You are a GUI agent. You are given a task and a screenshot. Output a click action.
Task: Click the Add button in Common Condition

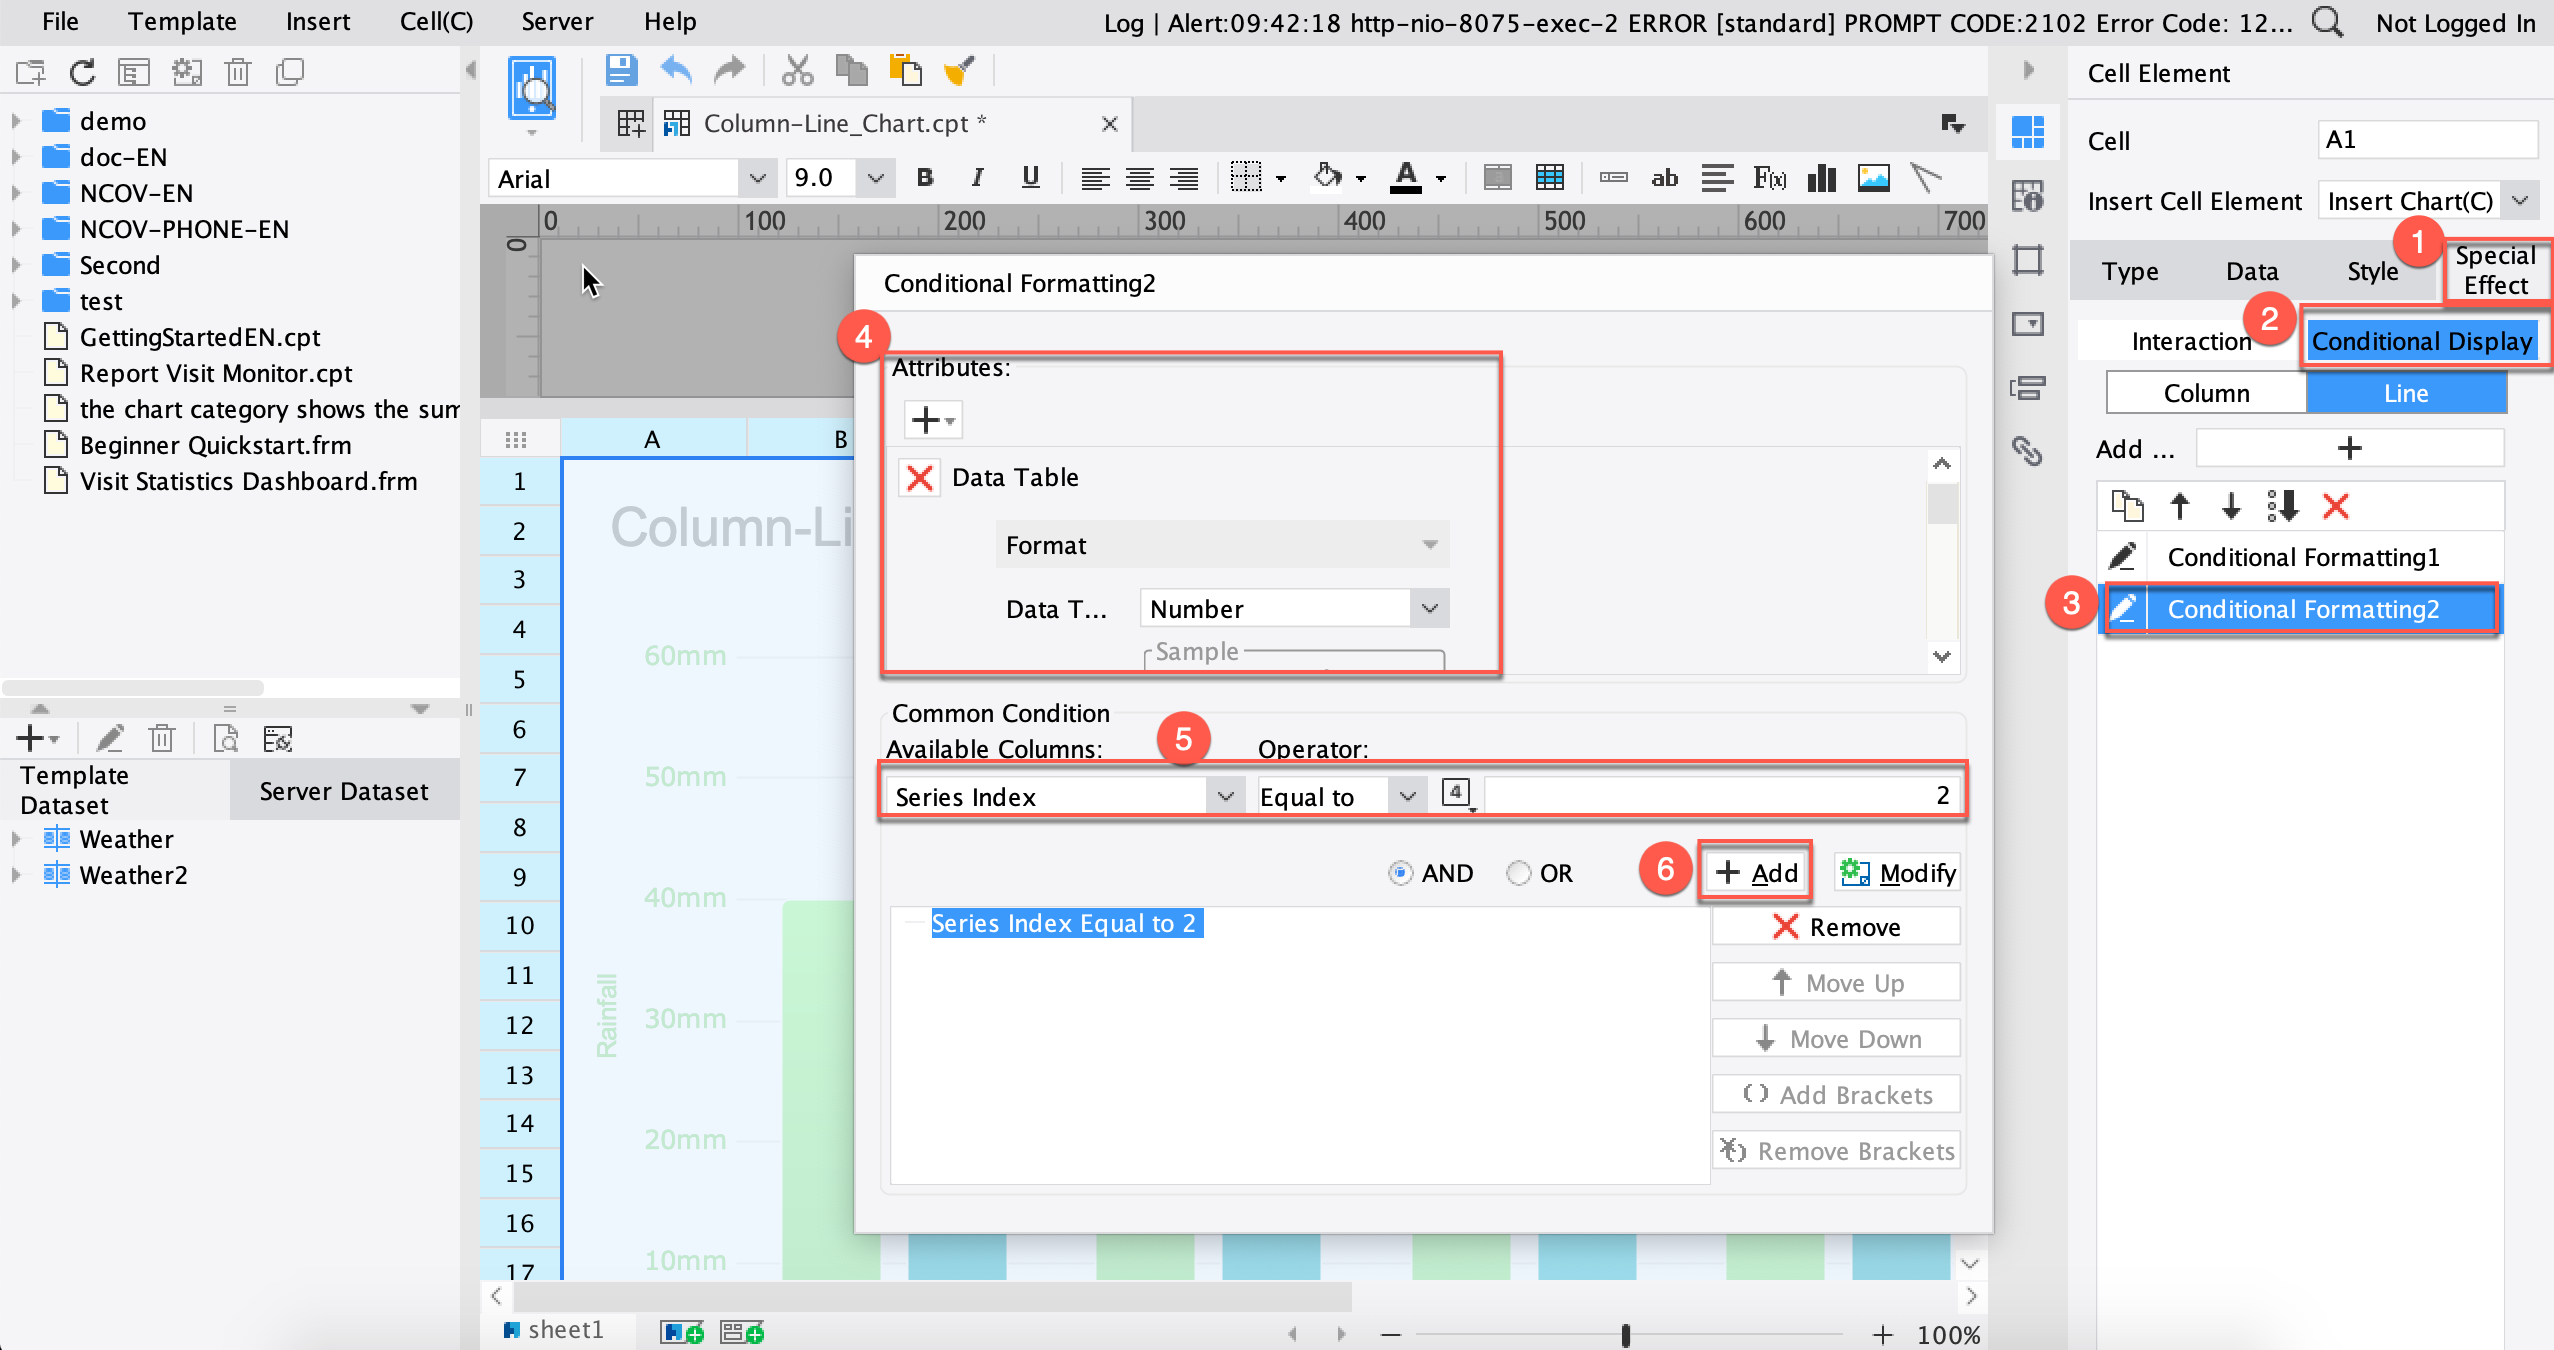point(1756,871)
